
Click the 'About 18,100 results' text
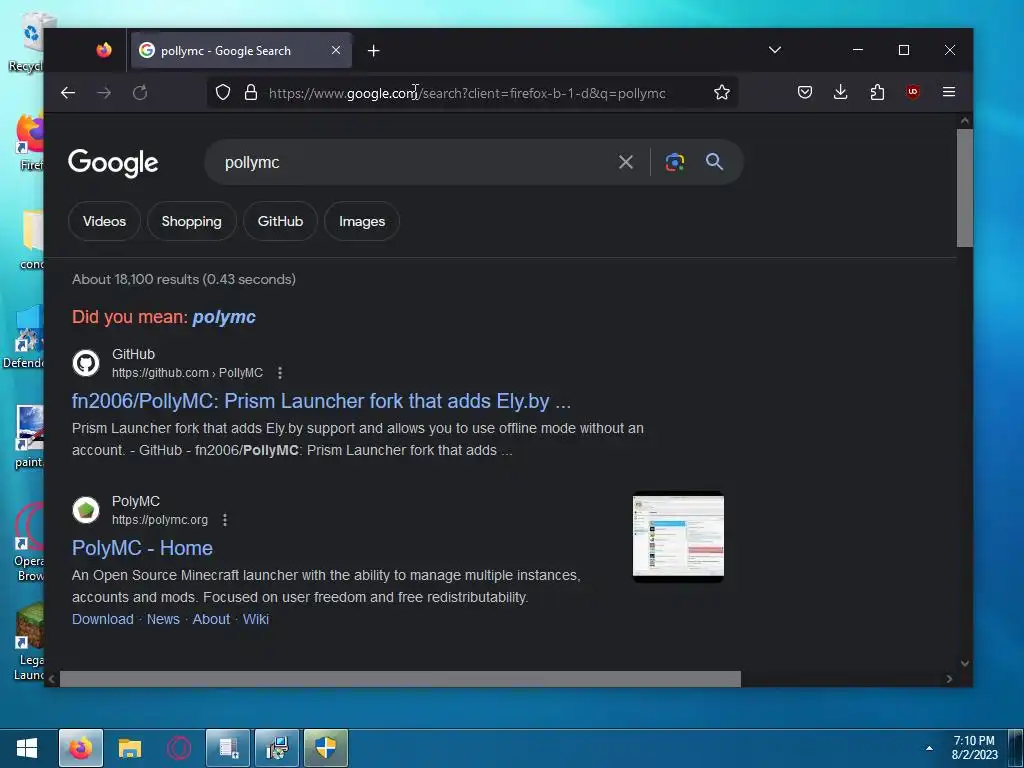tap(184, 280)
